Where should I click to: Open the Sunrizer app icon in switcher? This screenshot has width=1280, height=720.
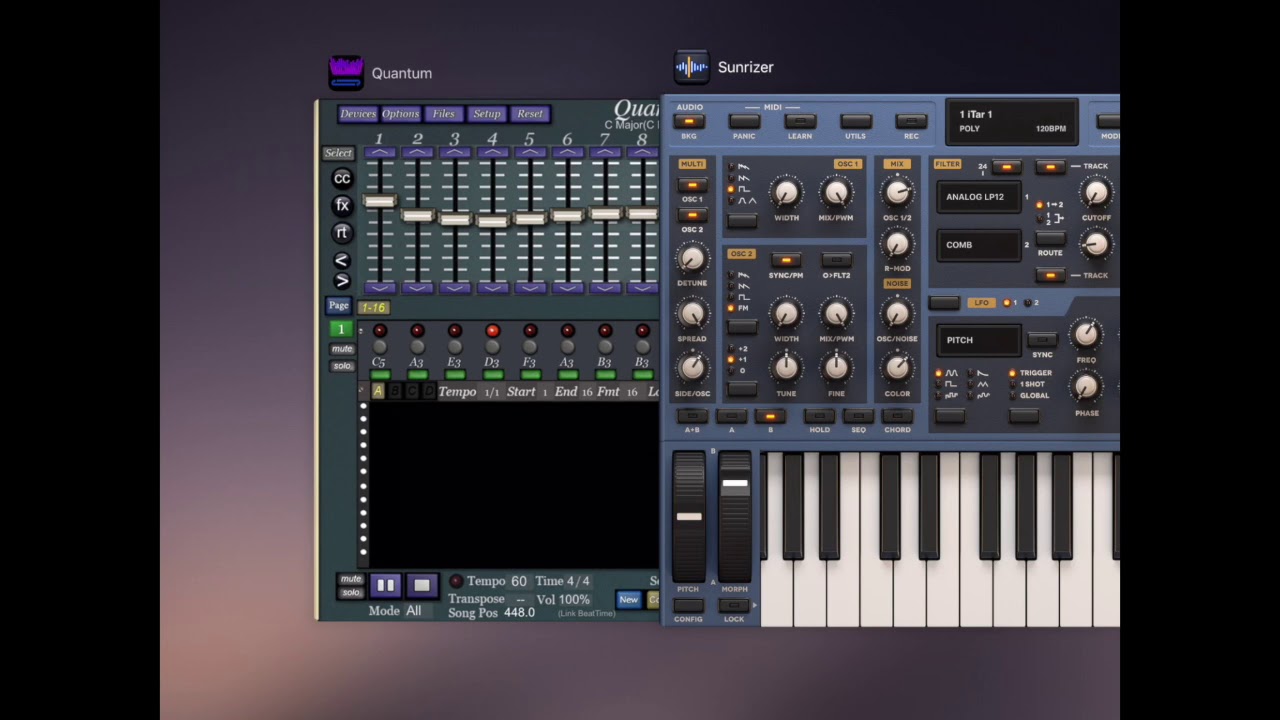point(692,67)
